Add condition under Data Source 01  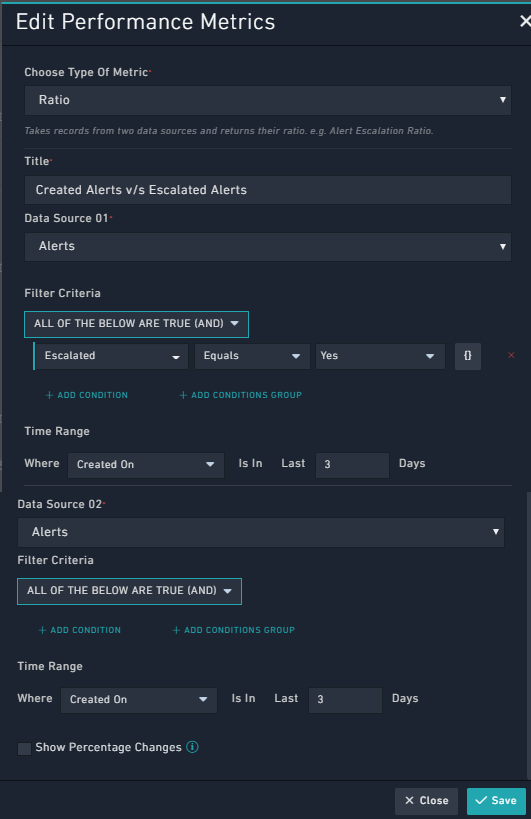87,395
